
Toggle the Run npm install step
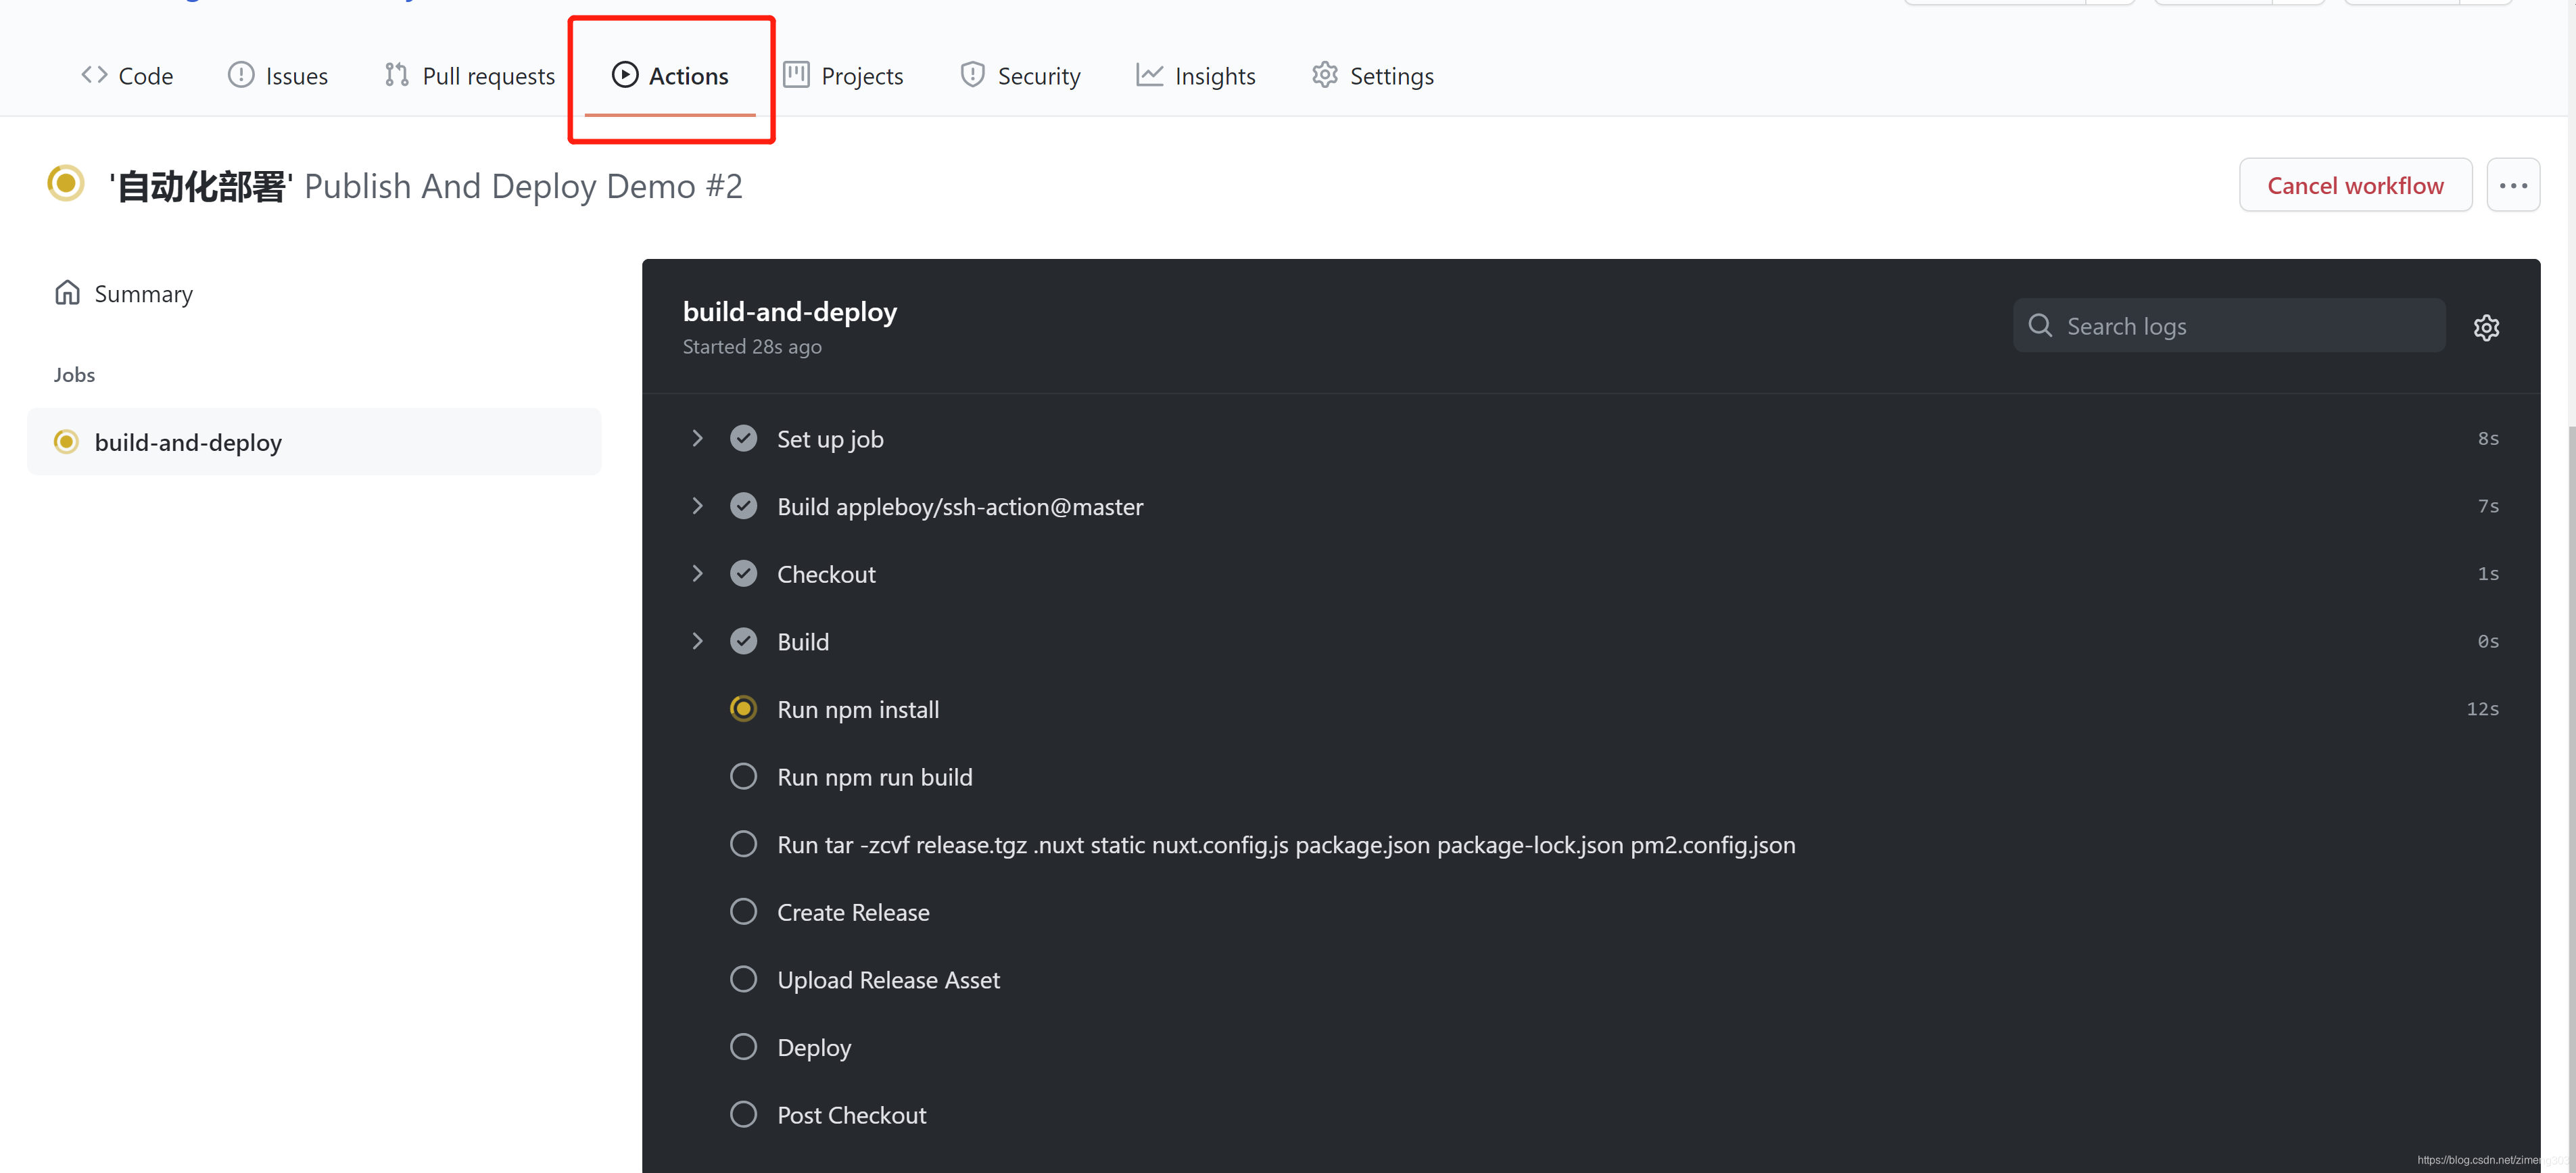click(x=857, y=707)
